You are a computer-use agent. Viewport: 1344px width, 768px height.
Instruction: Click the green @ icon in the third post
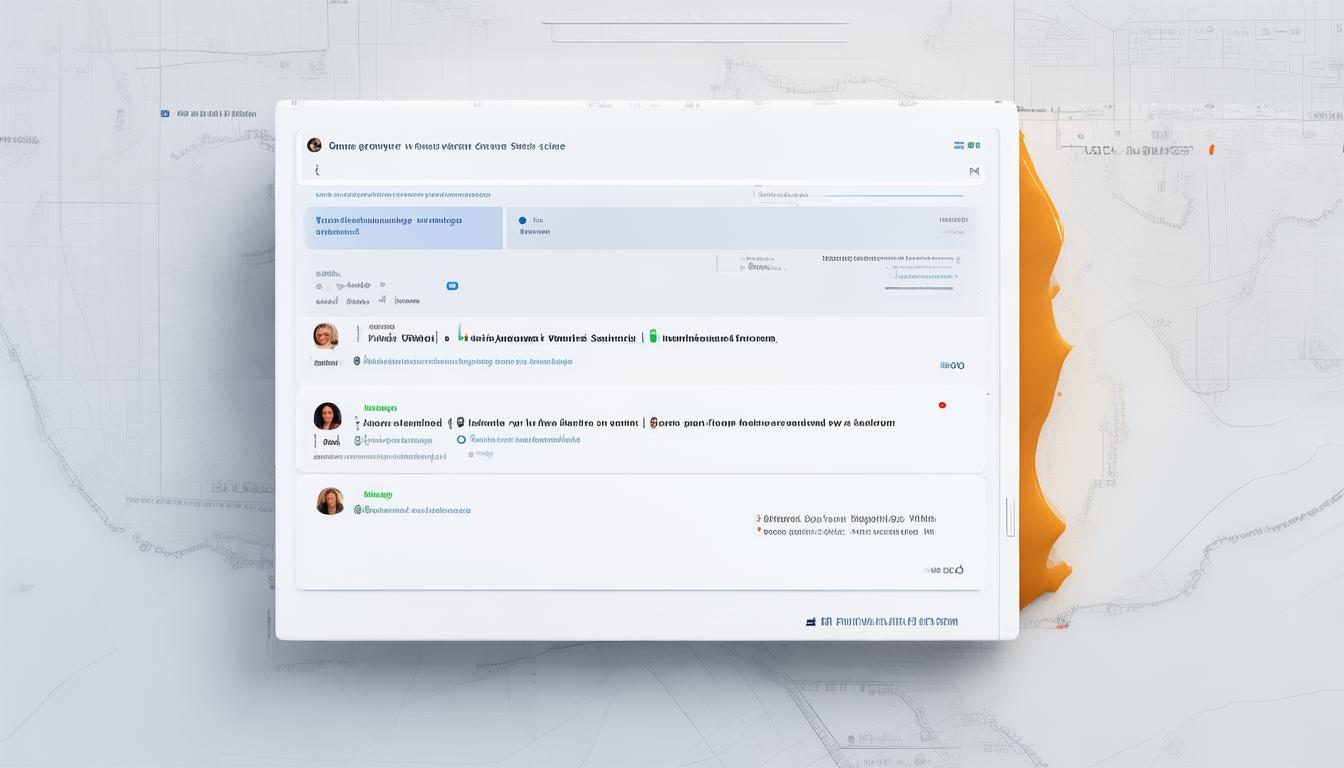(357, 510)
